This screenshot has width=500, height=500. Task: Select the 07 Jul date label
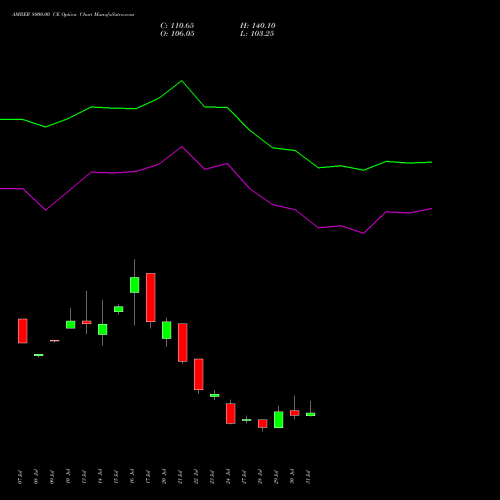pos(20,477)
